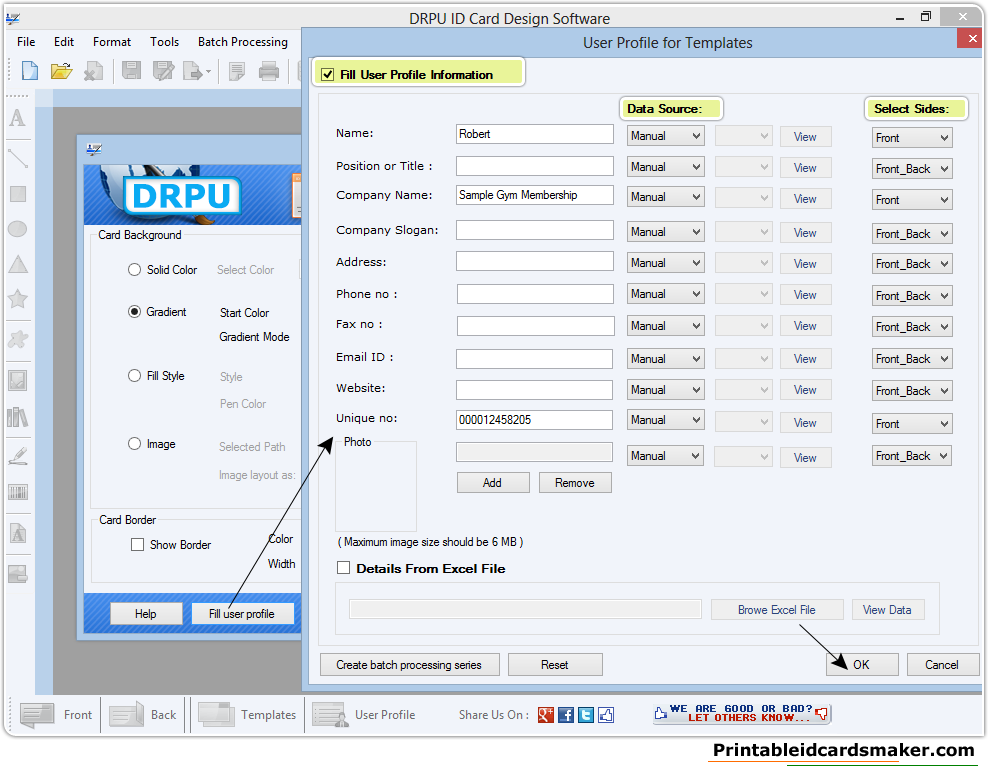The width and height of the screenshot is (988, 766).
Task: Click the thumbs-up like share icon
Action: pos(606,714)
